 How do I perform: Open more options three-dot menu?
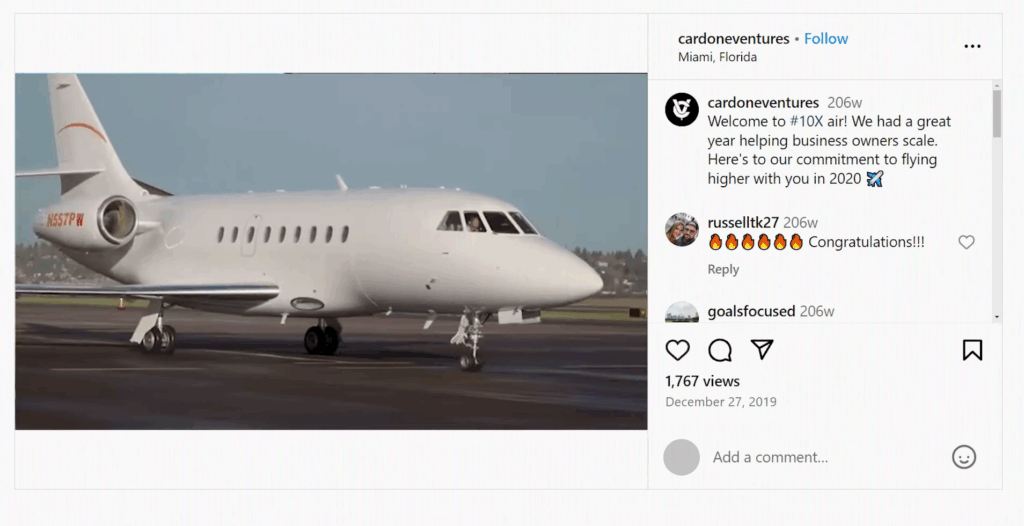pos(972,46)
